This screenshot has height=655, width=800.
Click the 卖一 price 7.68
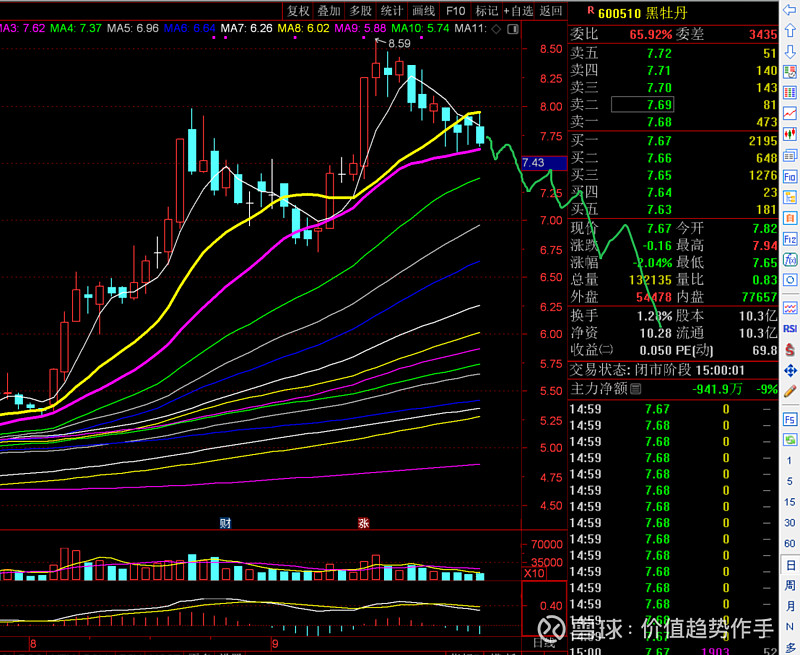[659, 122]
